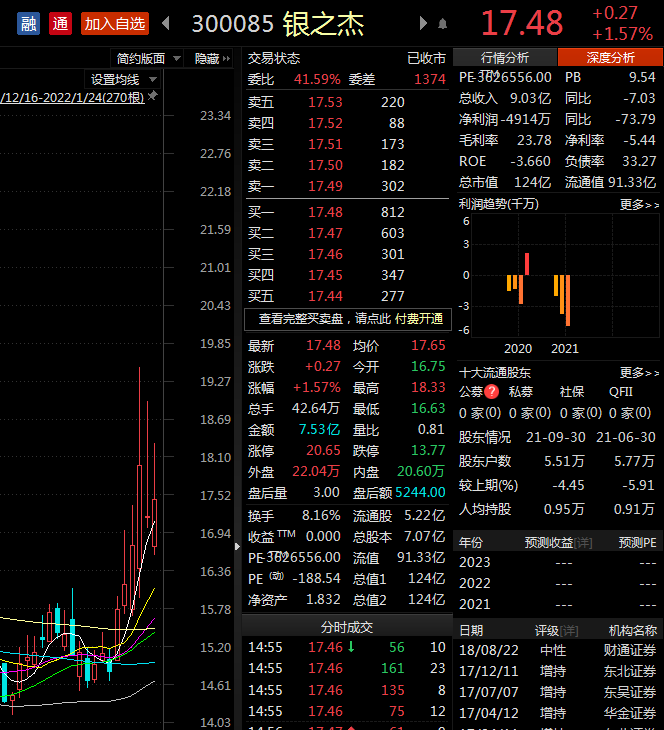Click the 卖三 price 17.51
Image resolution: width=664 pixels, height=730 pixels.
coord(325,144)
